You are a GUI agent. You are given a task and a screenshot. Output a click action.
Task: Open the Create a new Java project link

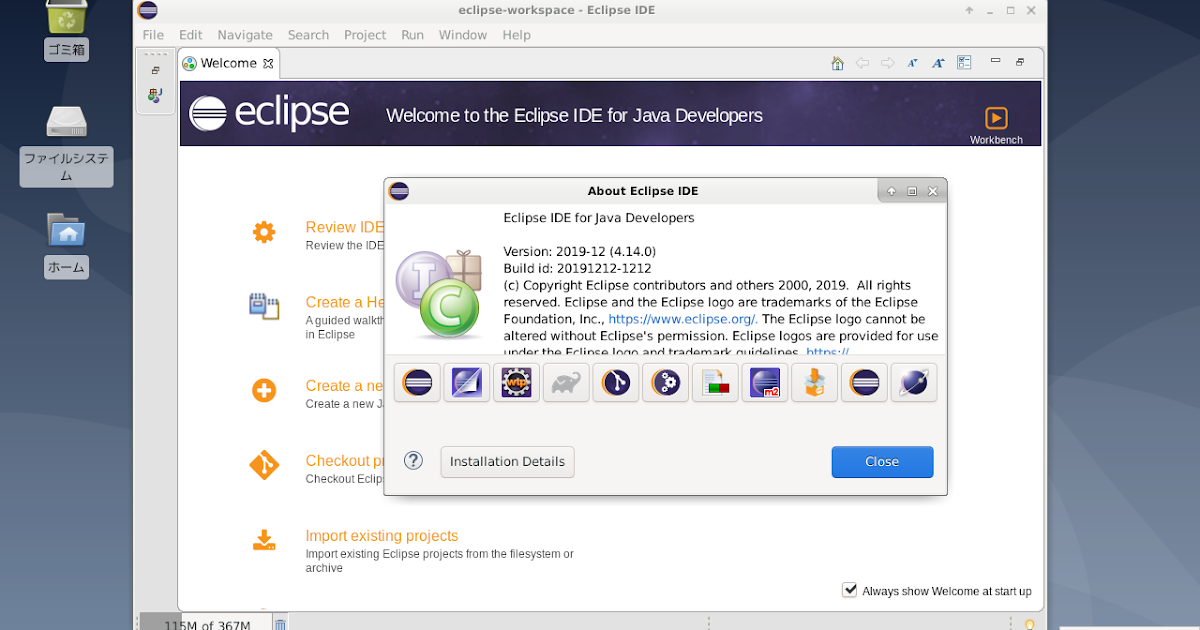[x=345, y=386]
